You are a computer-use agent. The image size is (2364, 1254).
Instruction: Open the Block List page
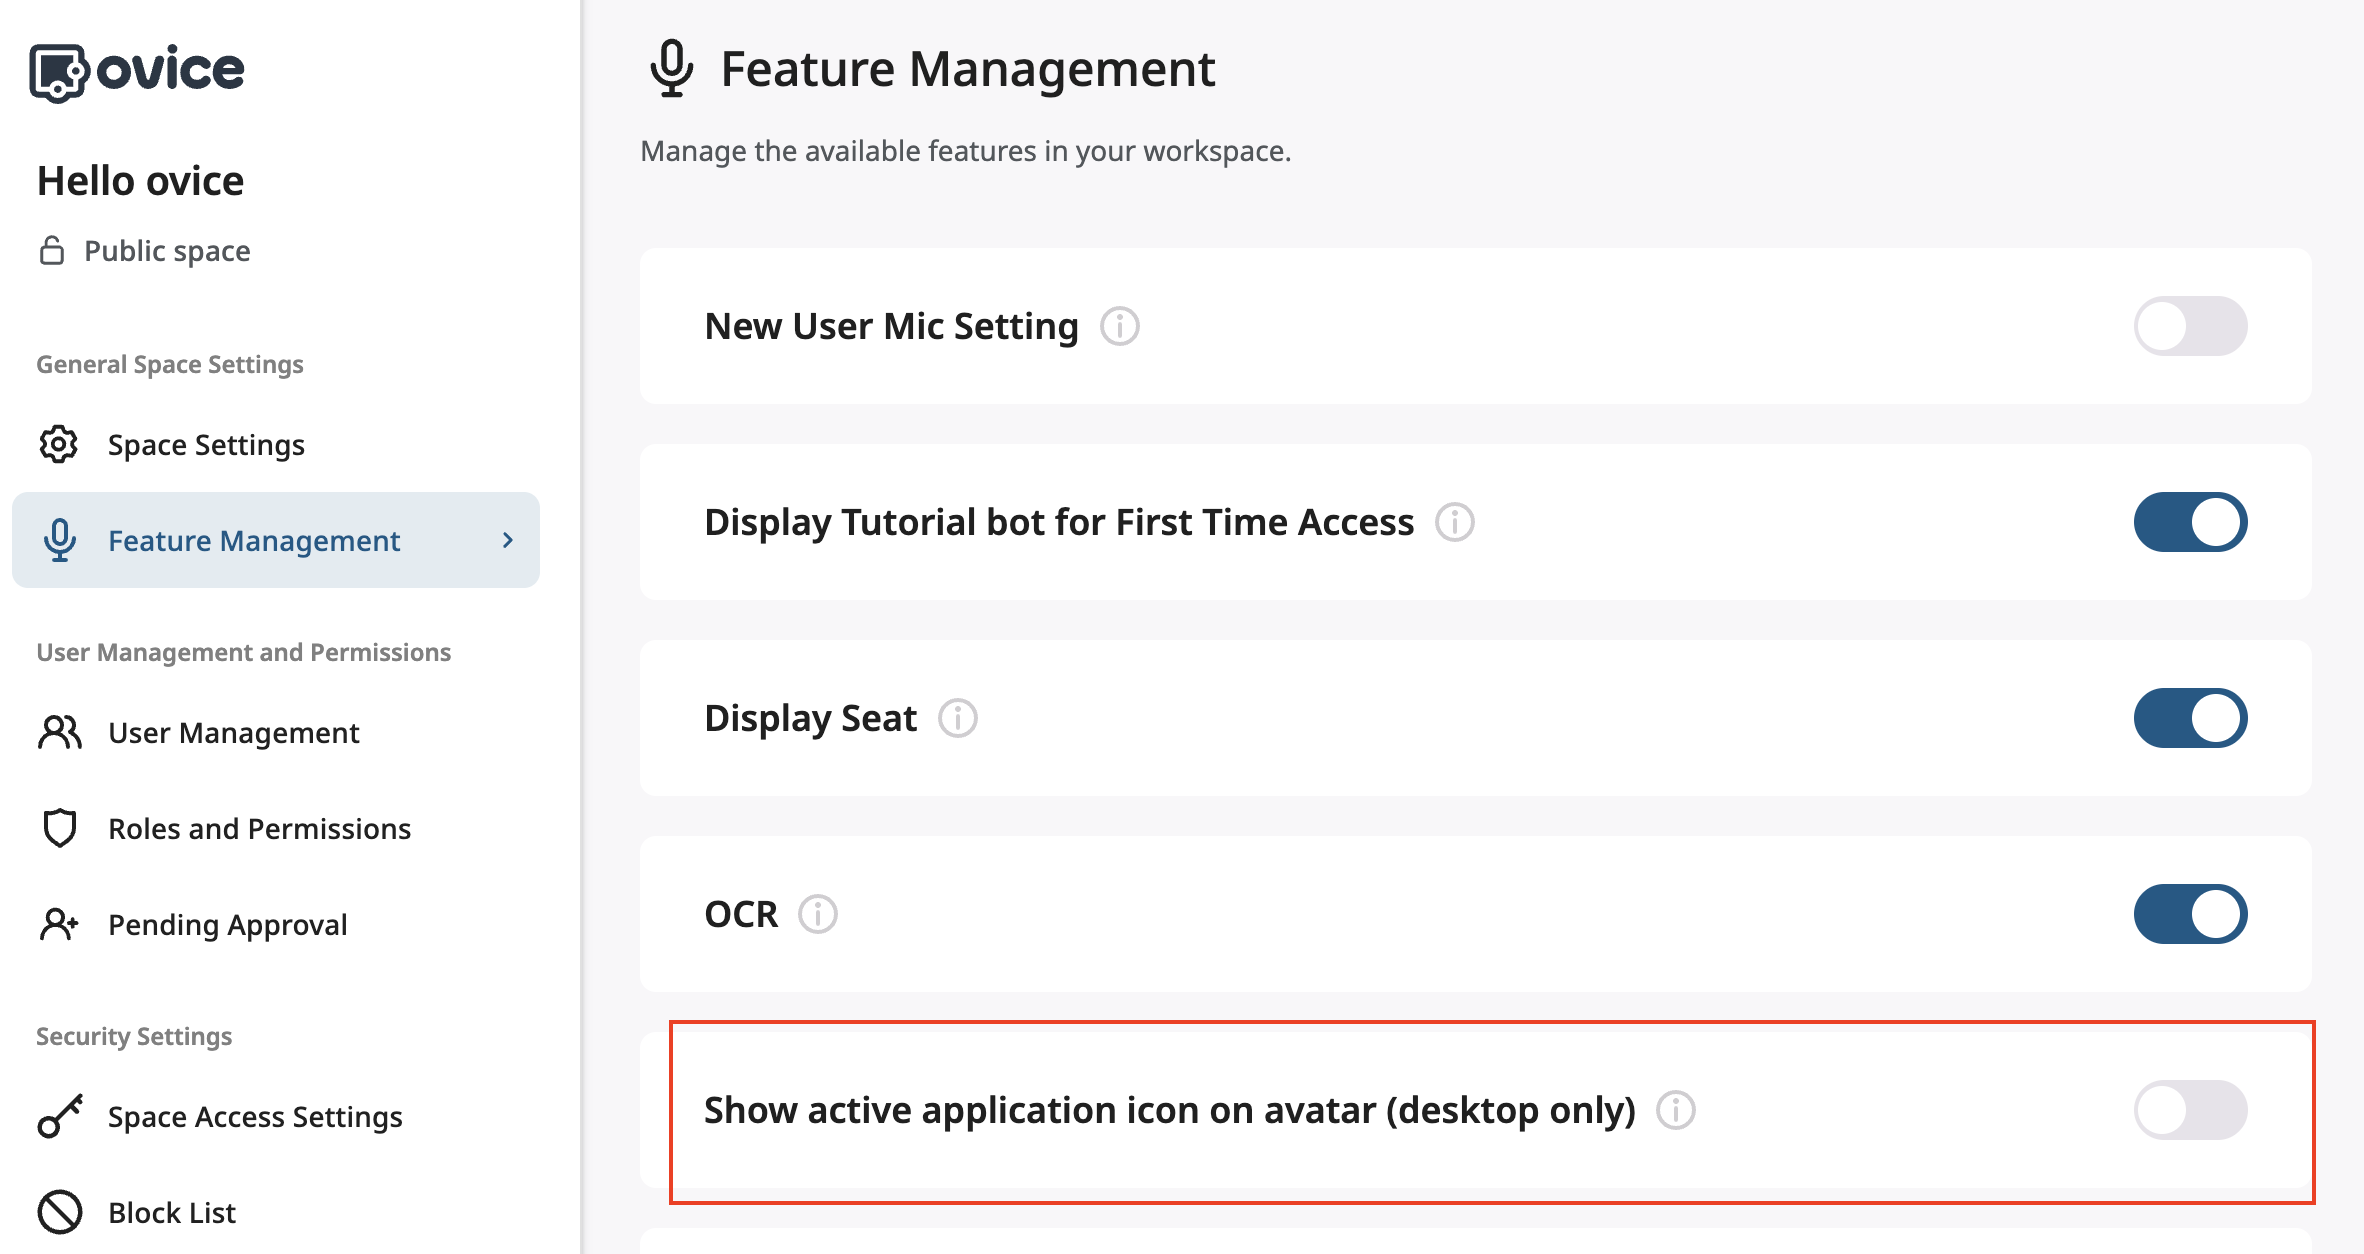(x=172, y=1212)
